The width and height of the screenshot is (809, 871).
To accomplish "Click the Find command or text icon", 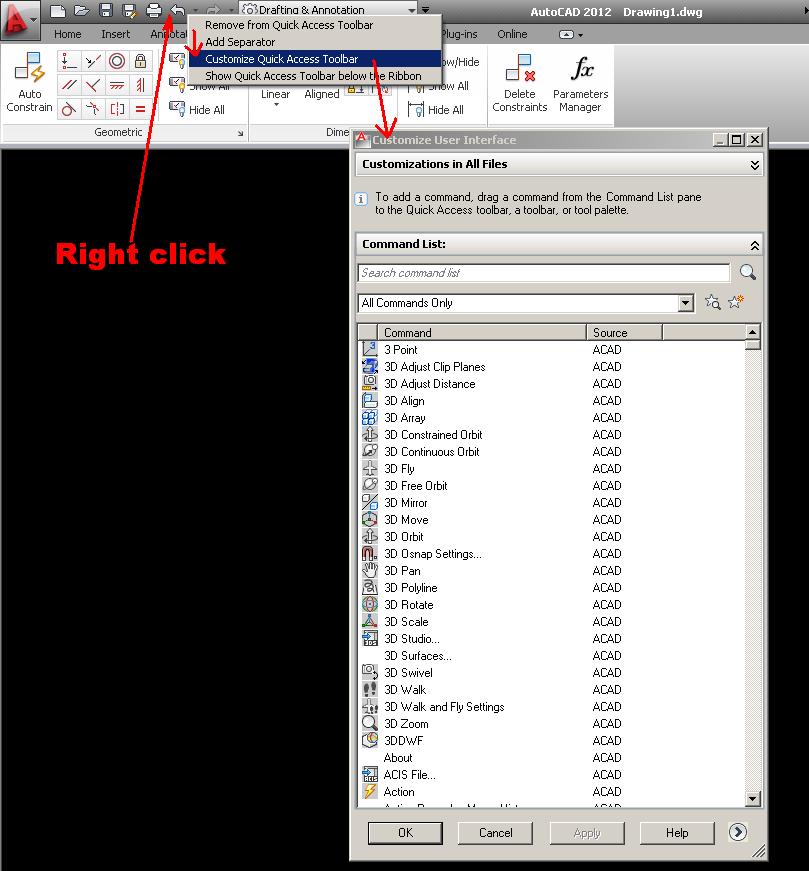I will (712, 302).
